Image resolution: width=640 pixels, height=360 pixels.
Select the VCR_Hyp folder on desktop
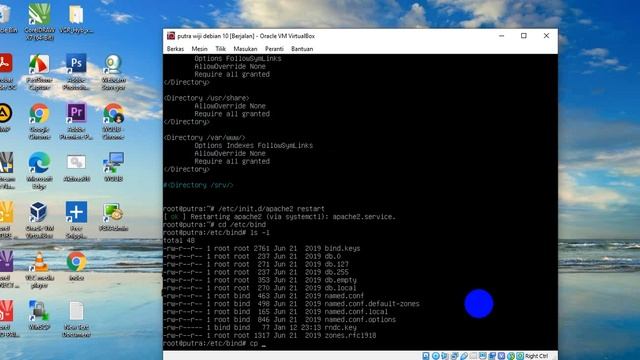[76, 18]
